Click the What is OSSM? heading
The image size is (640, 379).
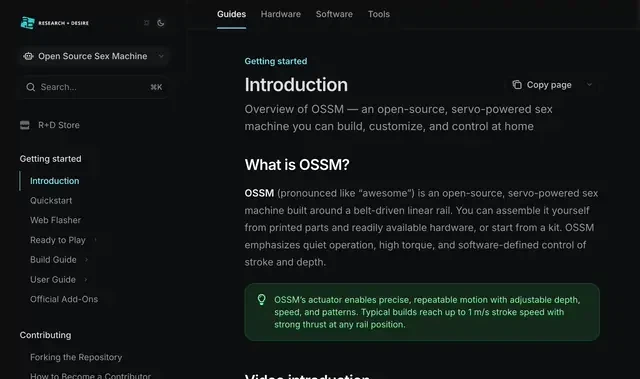click(297, 165)
